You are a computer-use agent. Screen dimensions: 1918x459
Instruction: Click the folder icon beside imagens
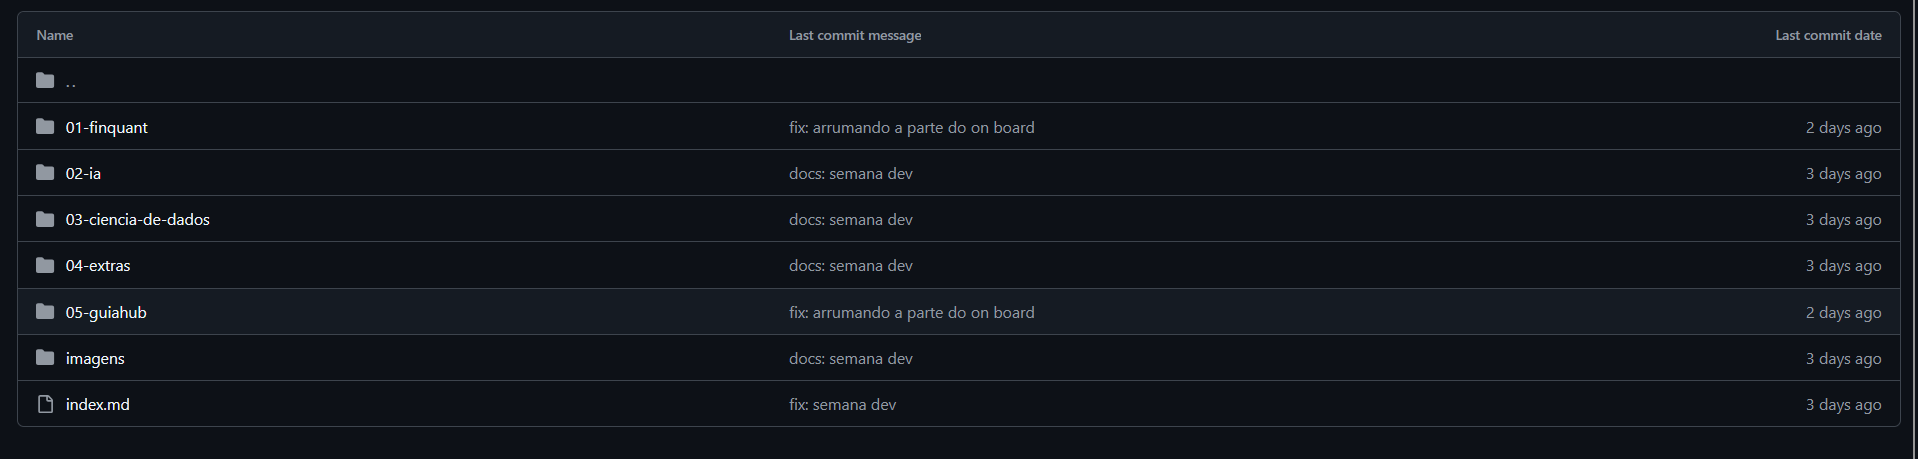tap(45, 358)
